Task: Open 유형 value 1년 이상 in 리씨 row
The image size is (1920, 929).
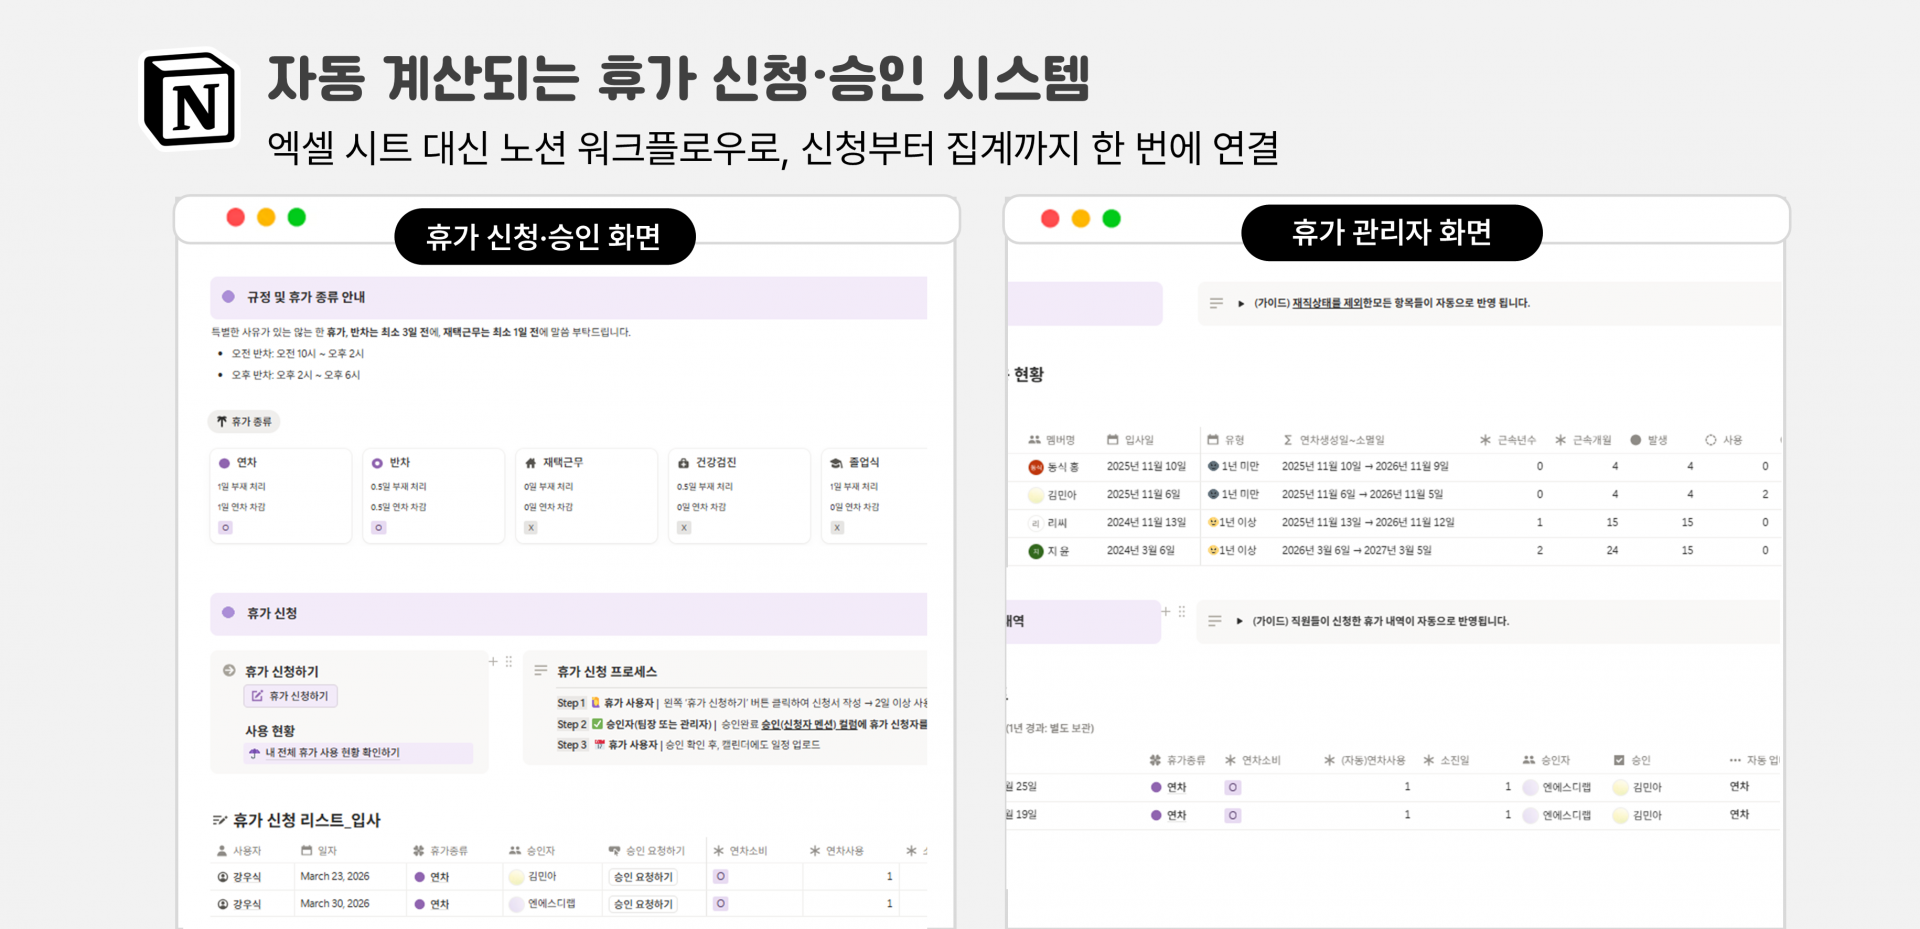Action: [1232, 522]
